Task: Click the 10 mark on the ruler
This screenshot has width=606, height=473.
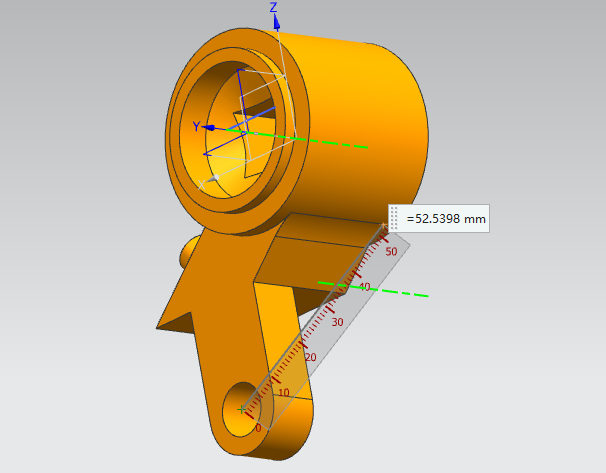Action: click(284, 393)
